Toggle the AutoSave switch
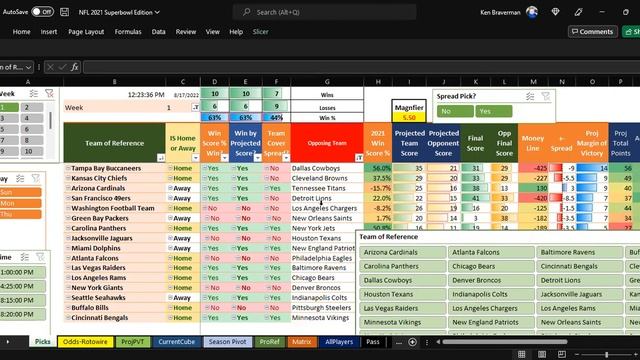 pos(42,12)
